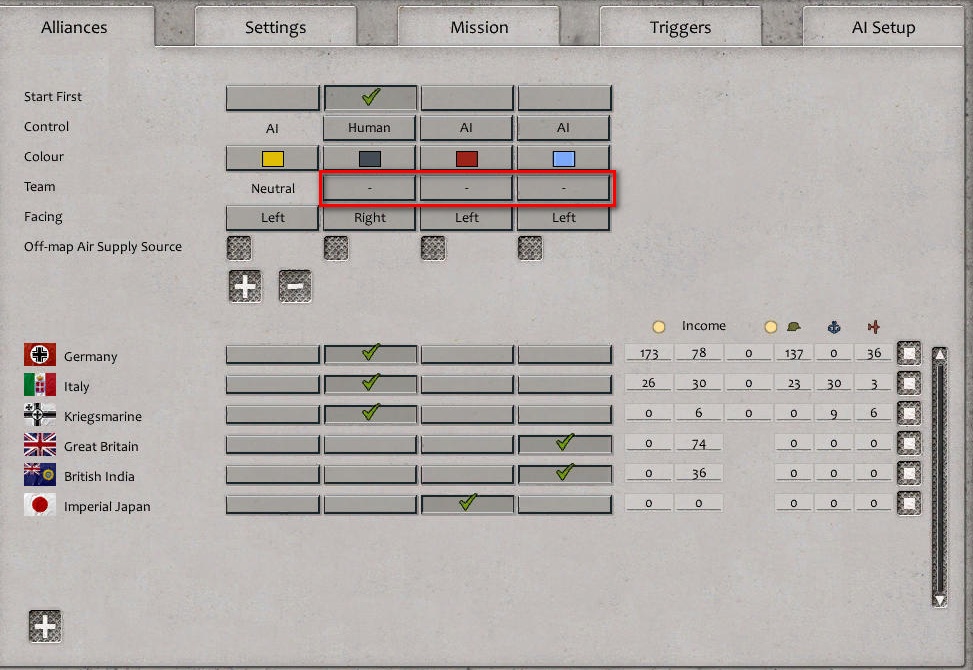Click the Kriegsmarine flag icon
Image resolution: width=973 pixels, height=670 pixels.
click(x=40, y=414)
